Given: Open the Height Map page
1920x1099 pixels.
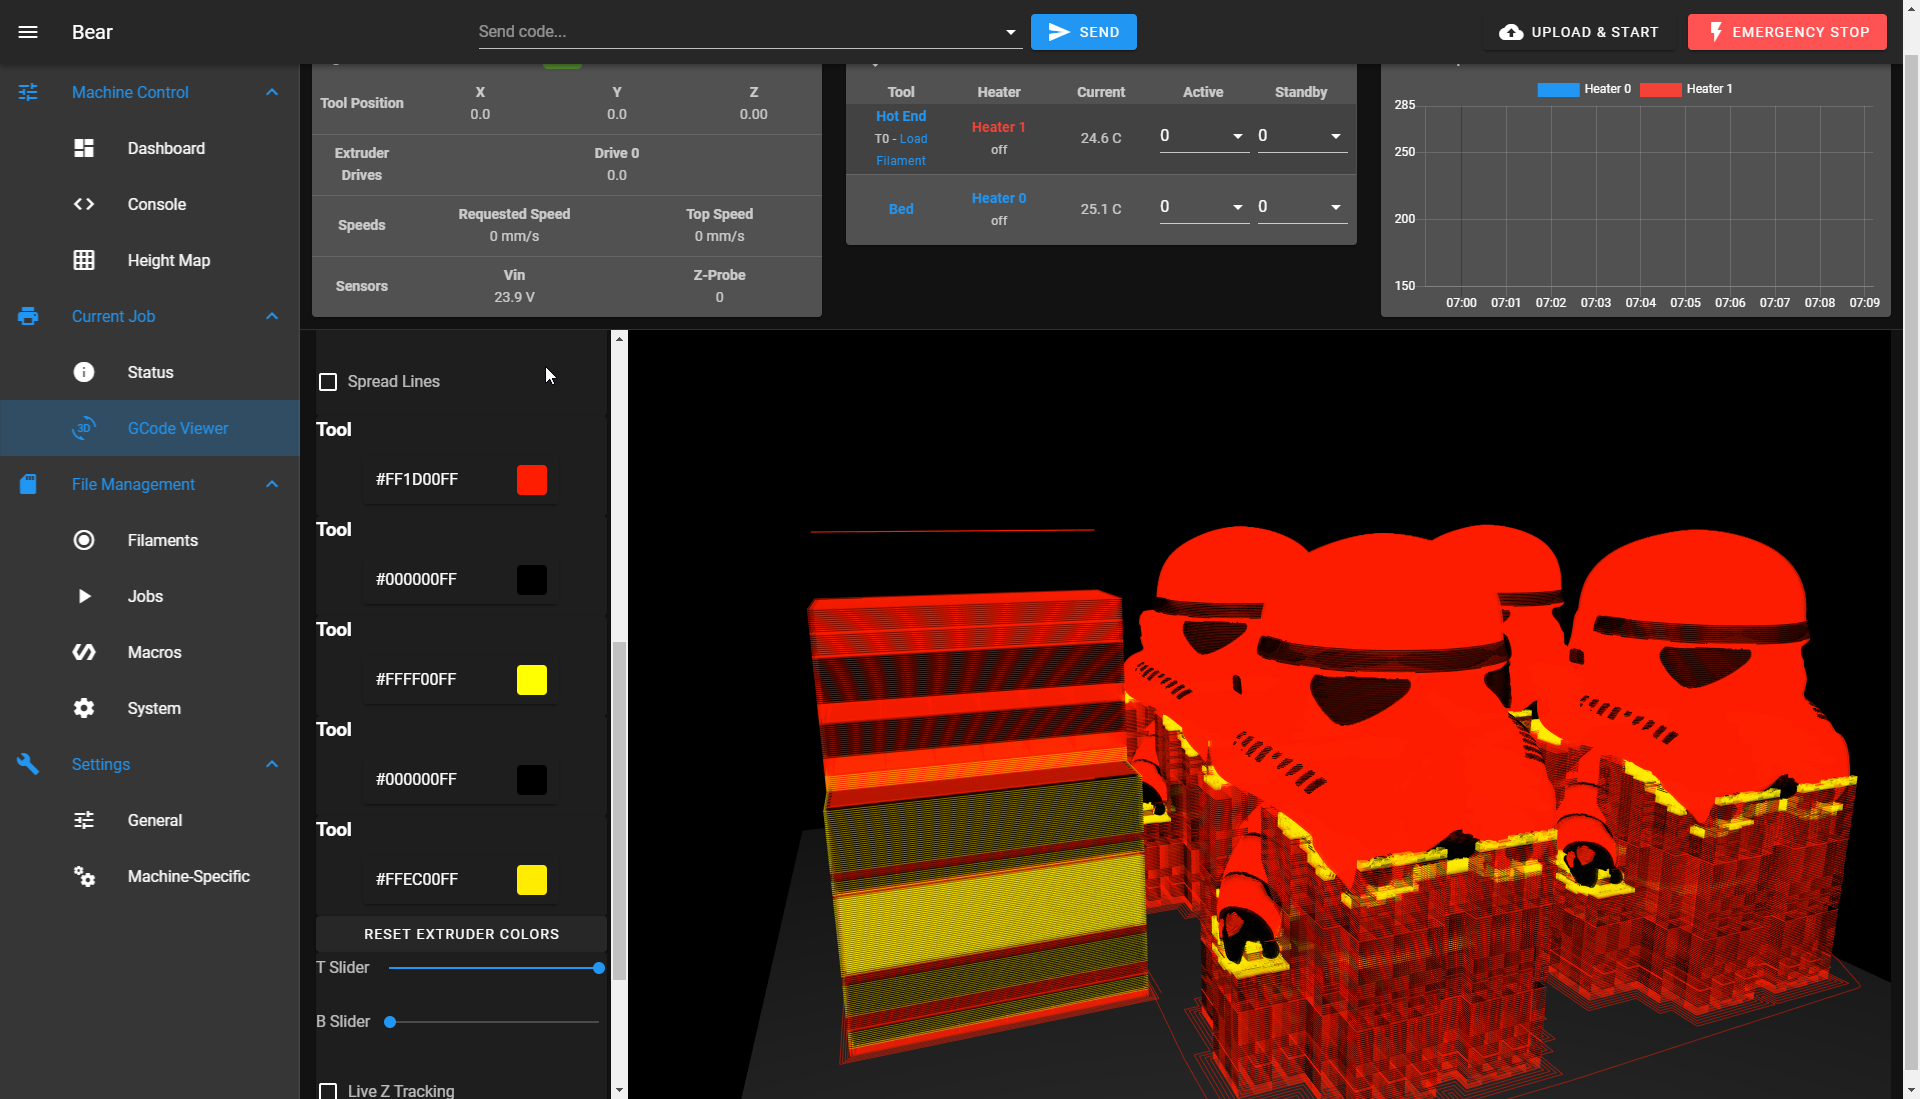Looking at the screenshot, I should (x=150, y=260).
